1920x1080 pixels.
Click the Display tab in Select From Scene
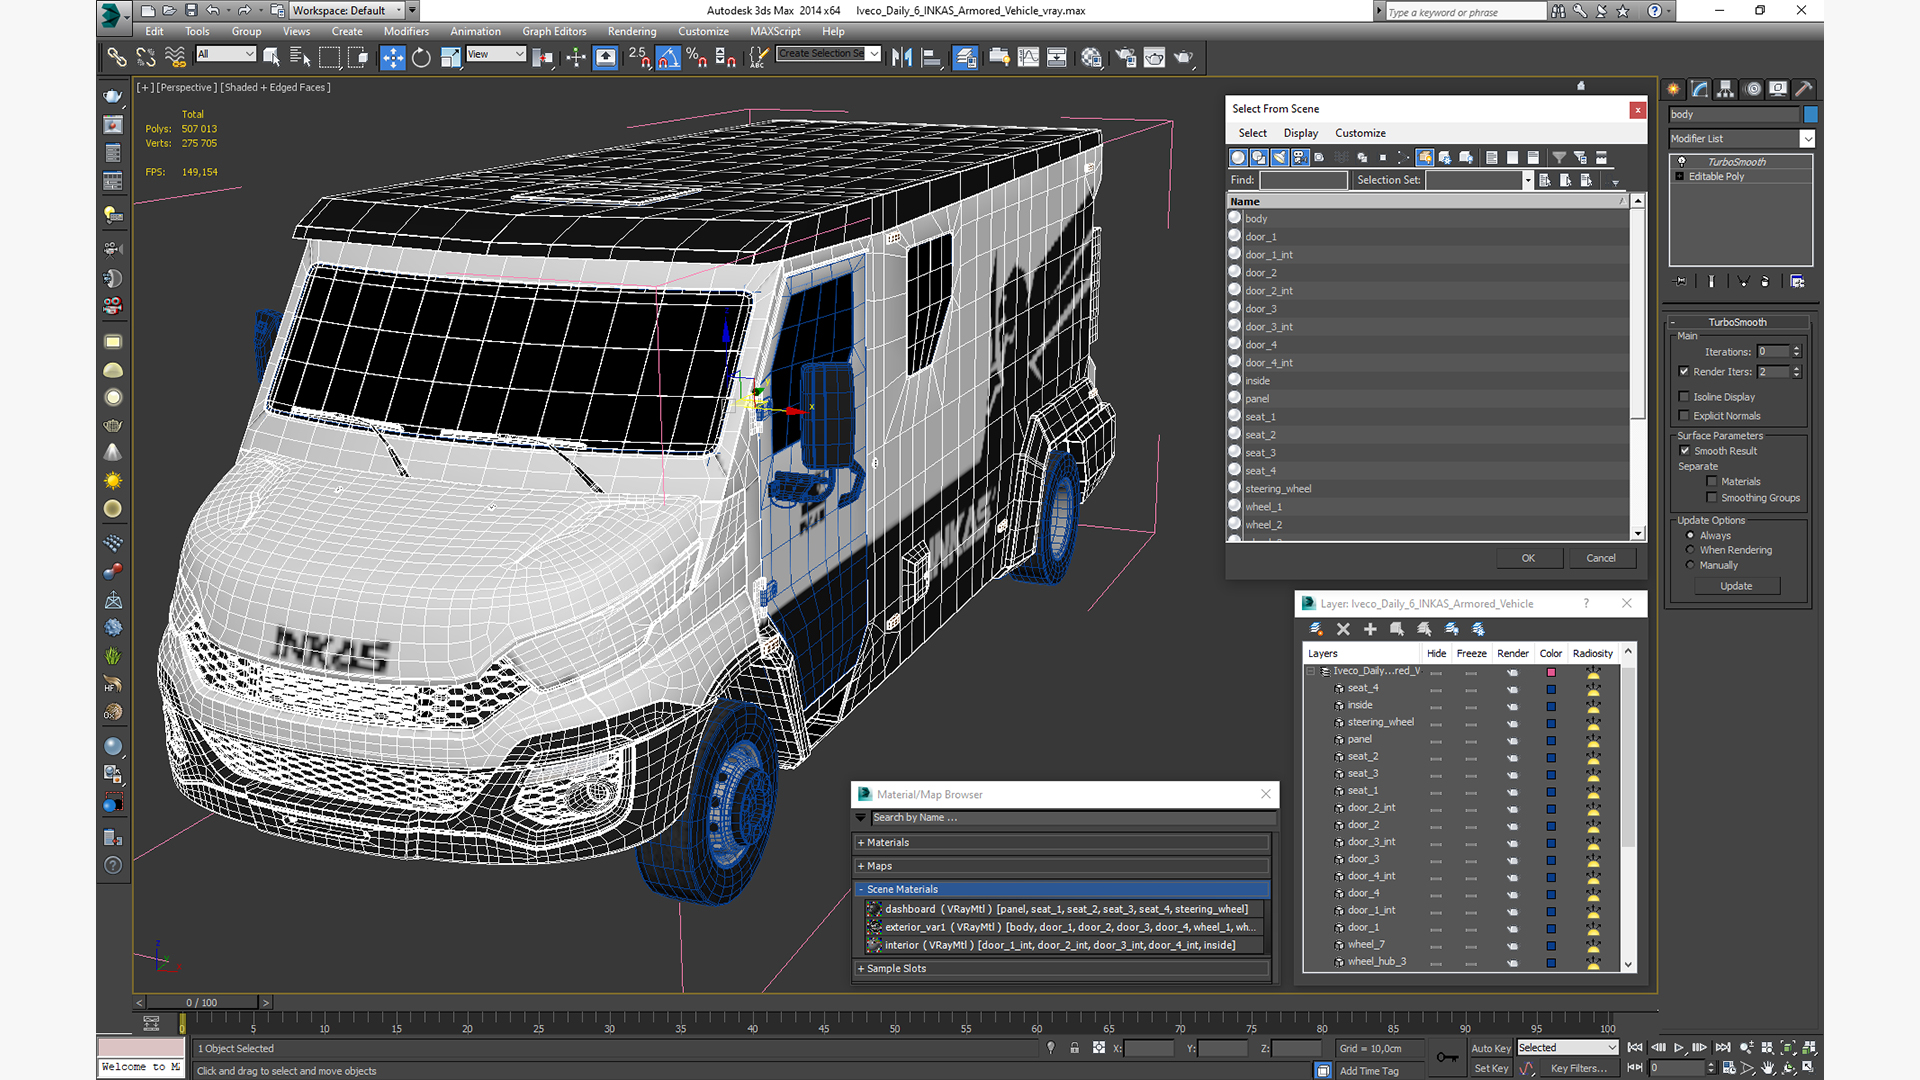pyautogui.click(x=1300, y=132)
